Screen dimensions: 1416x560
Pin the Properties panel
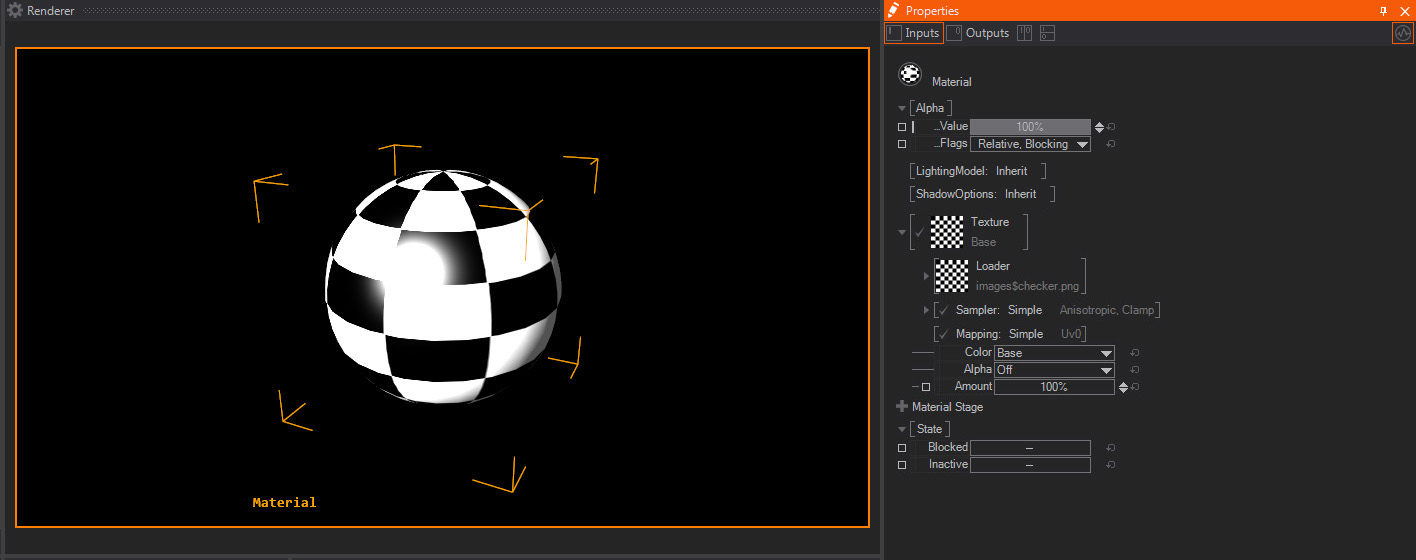(1383, 10)
